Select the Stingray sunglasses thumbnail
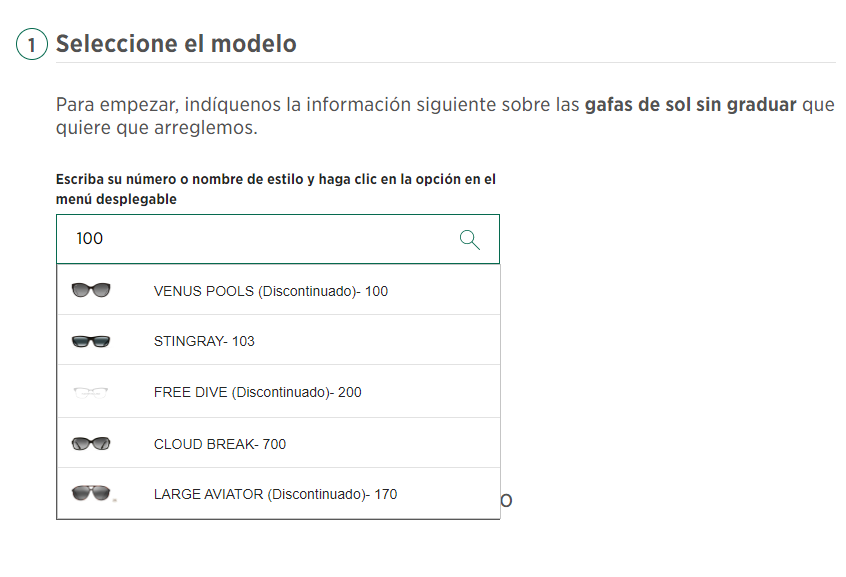 91,341
